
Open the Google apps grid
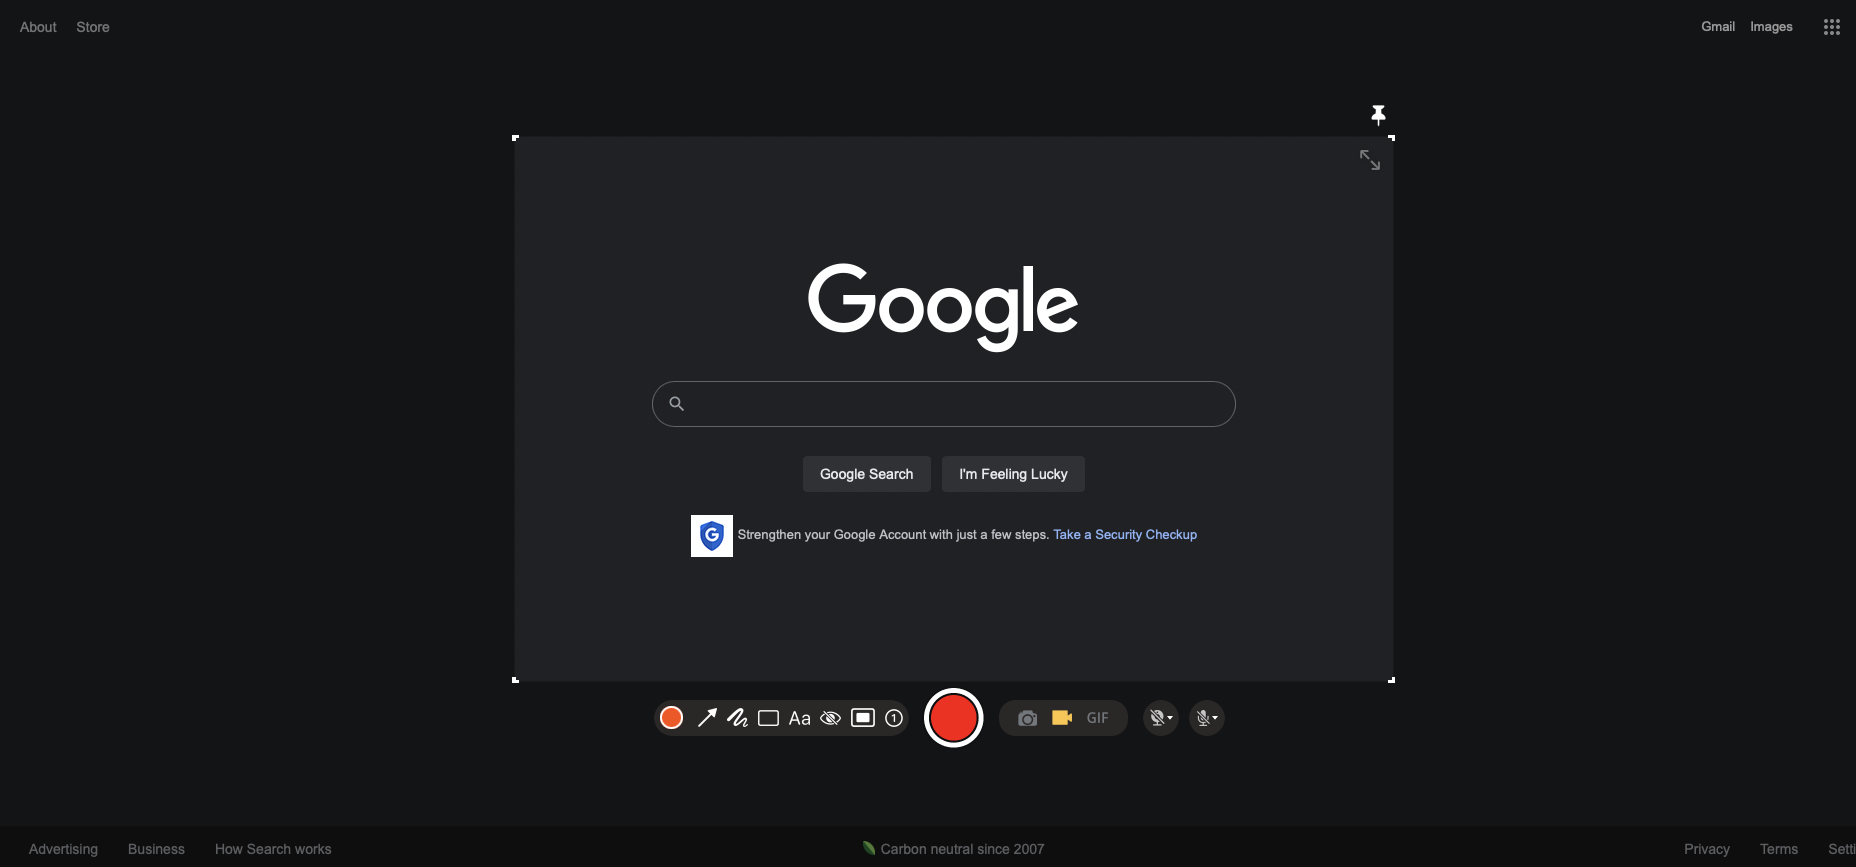pyautogui.click(x=1832, y=27)
